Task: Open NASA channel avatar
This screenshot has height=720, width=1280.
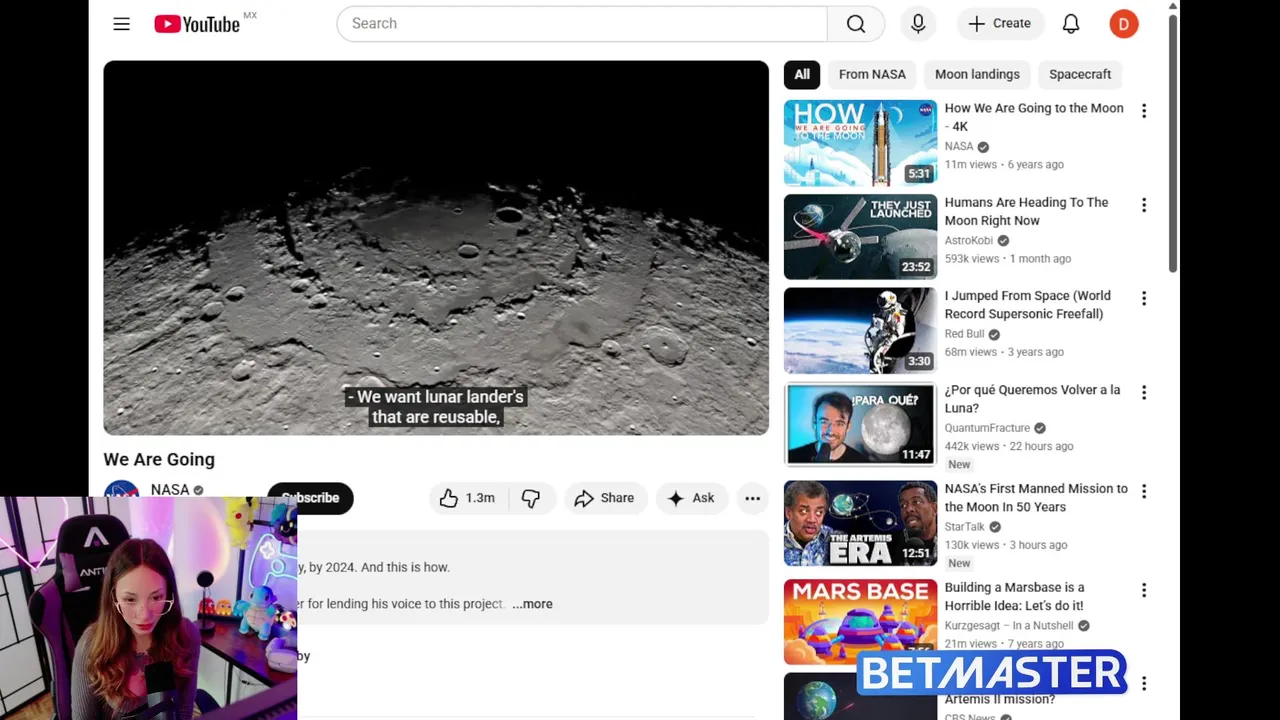Action: (122, 490)
